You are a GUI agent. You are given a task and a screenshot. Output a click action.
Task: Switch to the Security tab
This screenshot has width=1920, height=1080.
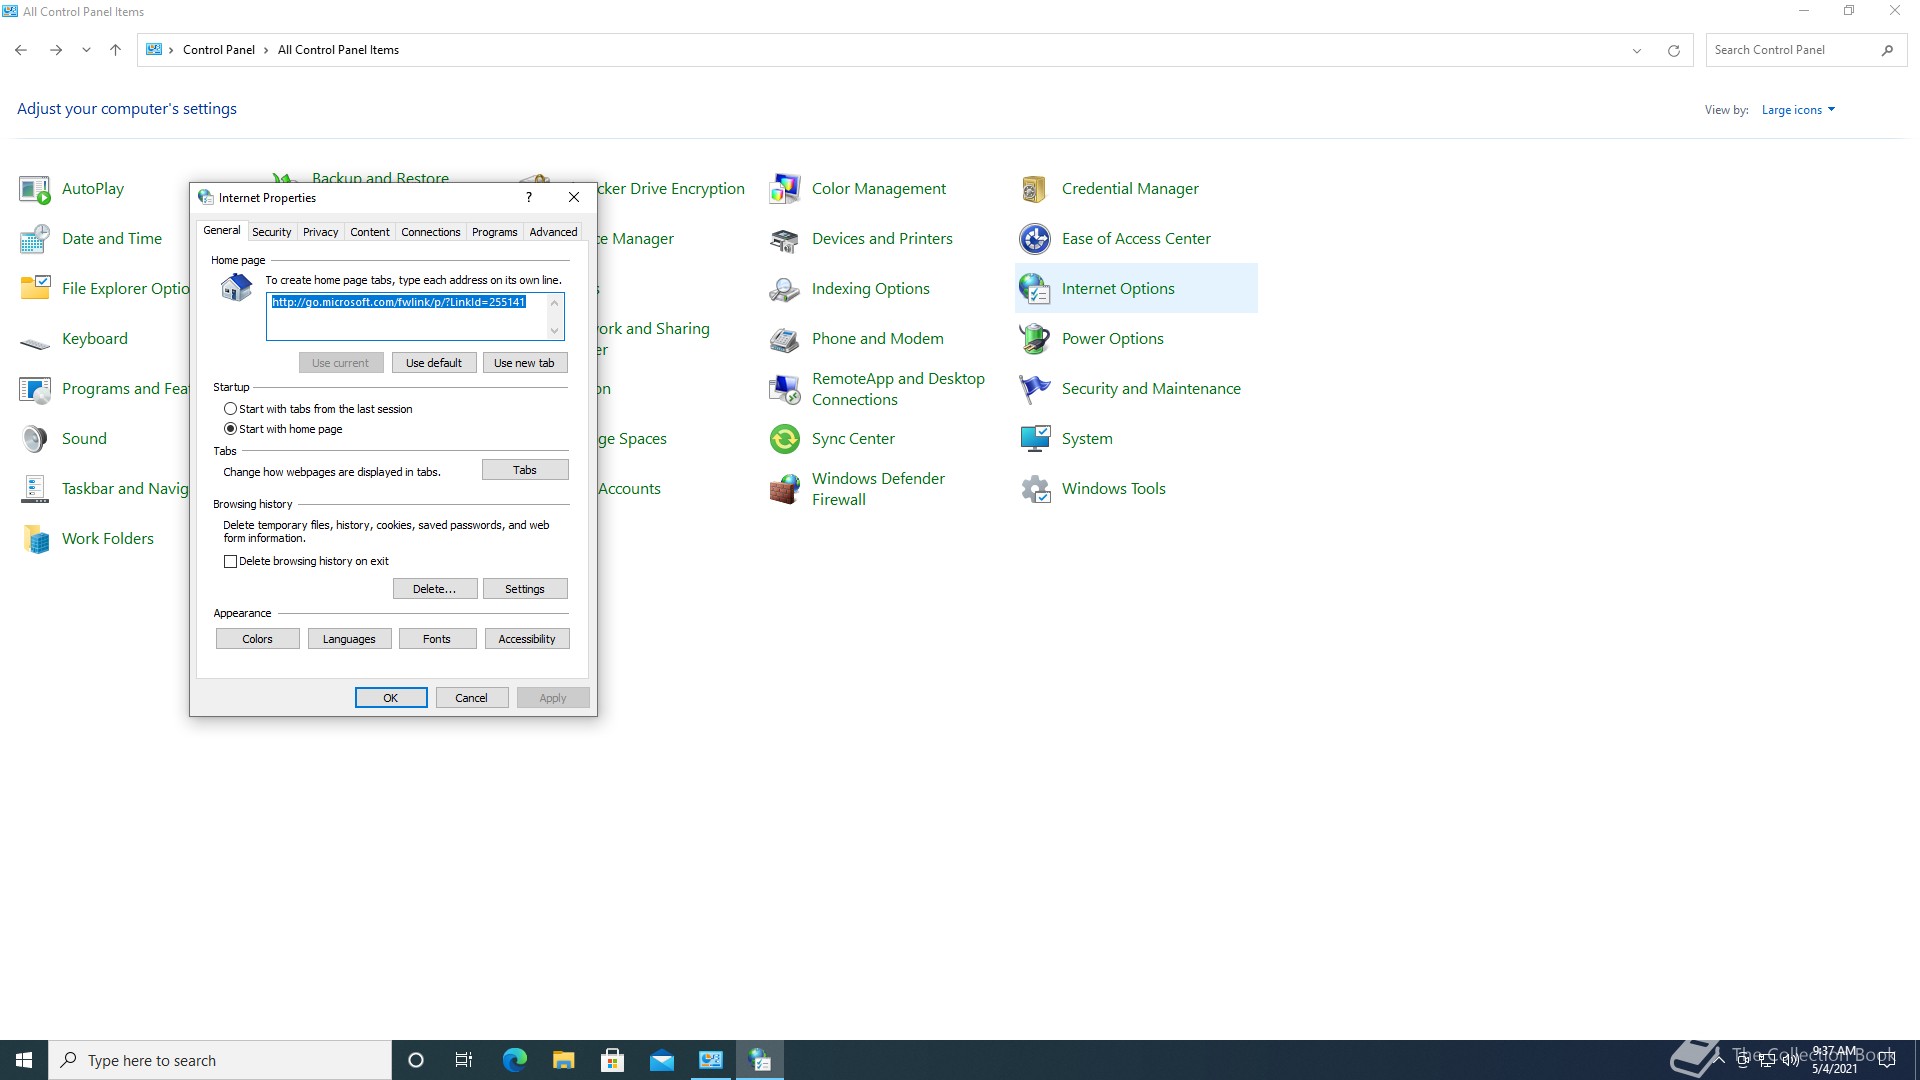[x=271, y=232]
